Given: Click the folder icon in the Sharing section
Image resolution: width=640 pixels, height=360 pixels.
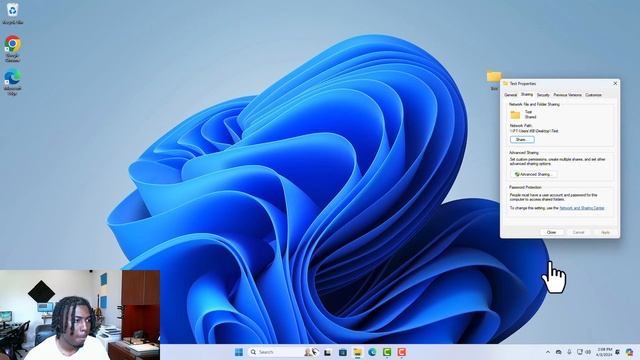Looking at the screenshot, I should coord(516,114).
